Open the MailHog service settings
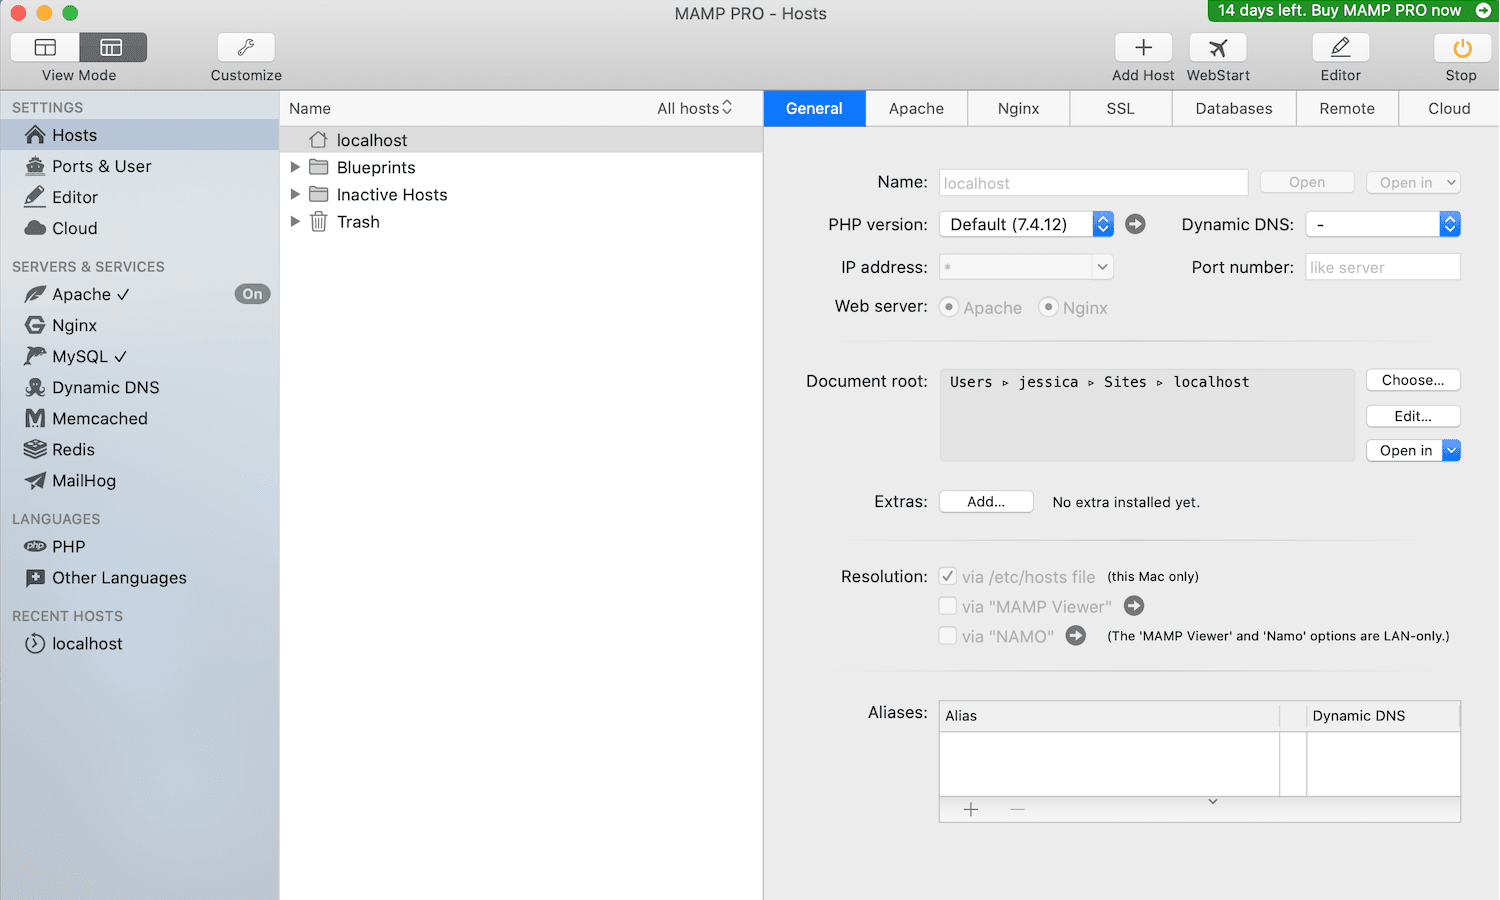 pos(33,480)
